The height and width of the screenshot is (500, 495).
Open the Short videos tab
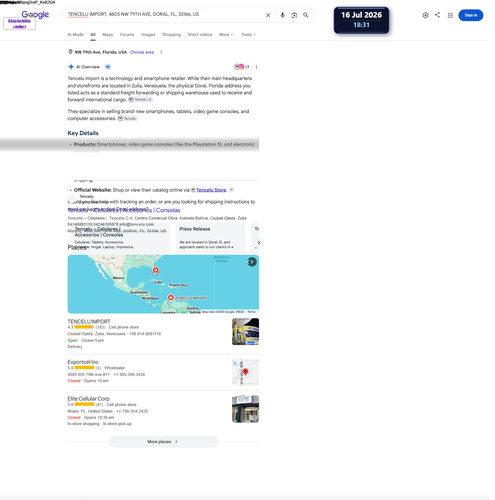(200, 35)
